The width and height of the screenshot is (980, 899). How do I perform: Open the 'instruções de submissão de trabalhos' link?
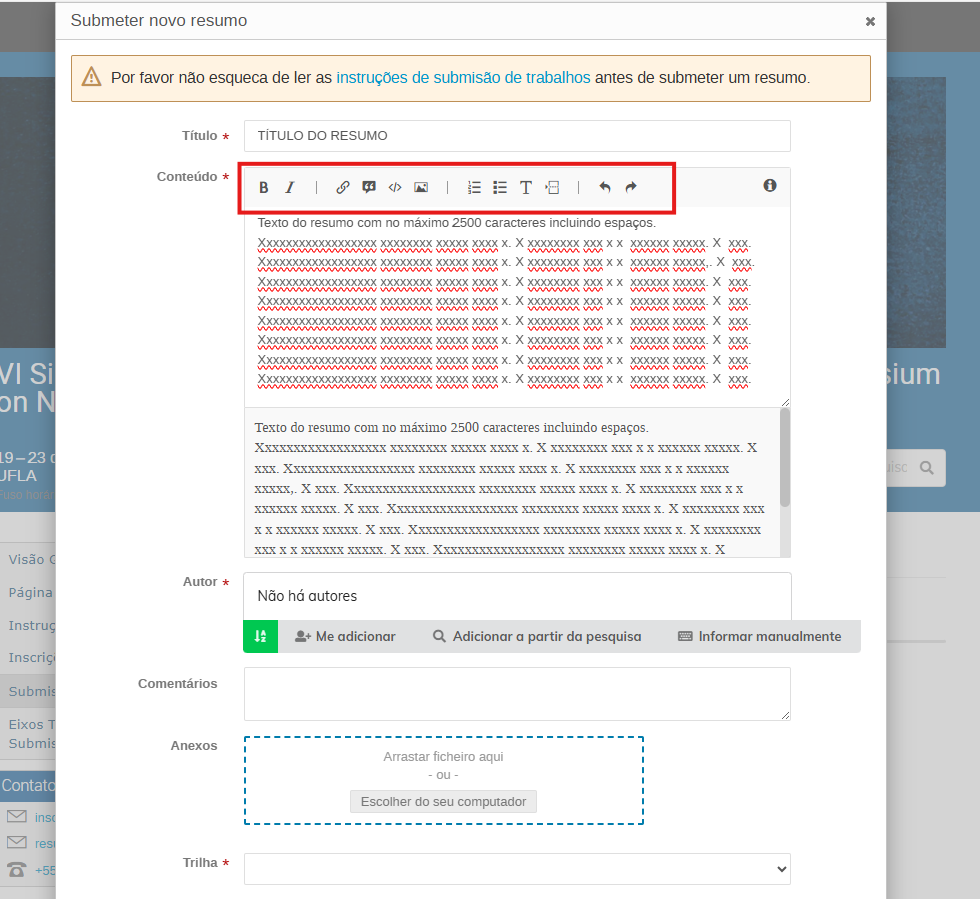[x=463, y=77]
